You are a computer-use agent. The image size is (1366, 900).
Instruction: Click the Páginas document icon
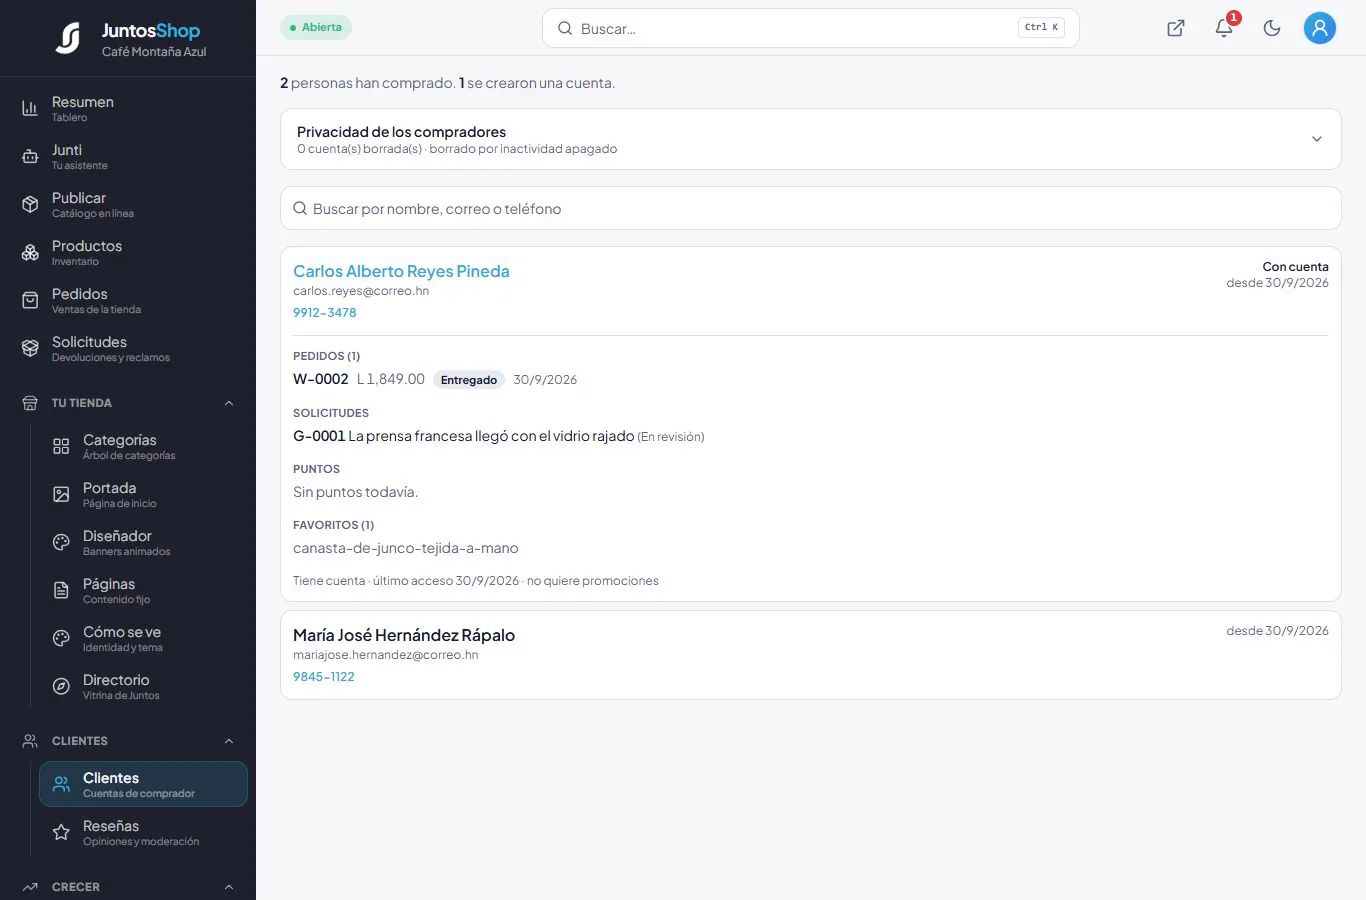click(x=61, y=590)
